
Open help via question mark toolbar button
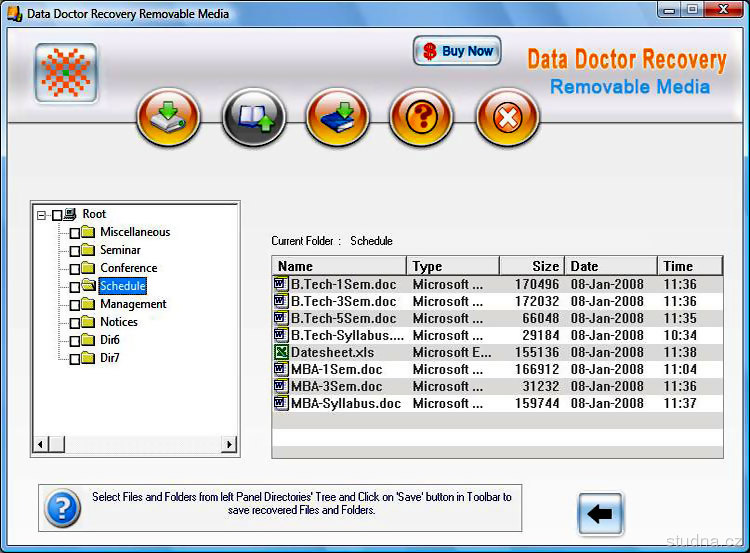pos(421,117)
